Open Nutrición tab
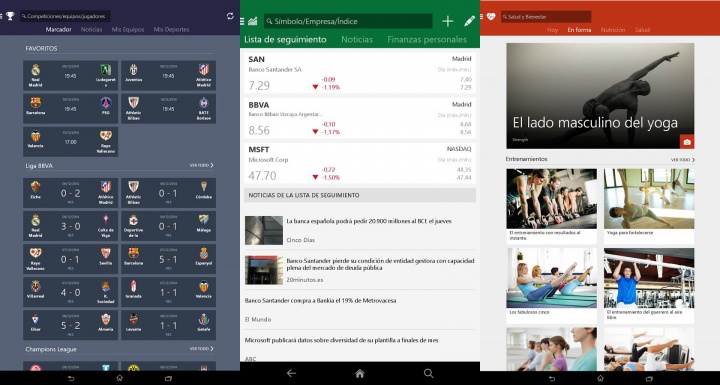 (613, 30)
